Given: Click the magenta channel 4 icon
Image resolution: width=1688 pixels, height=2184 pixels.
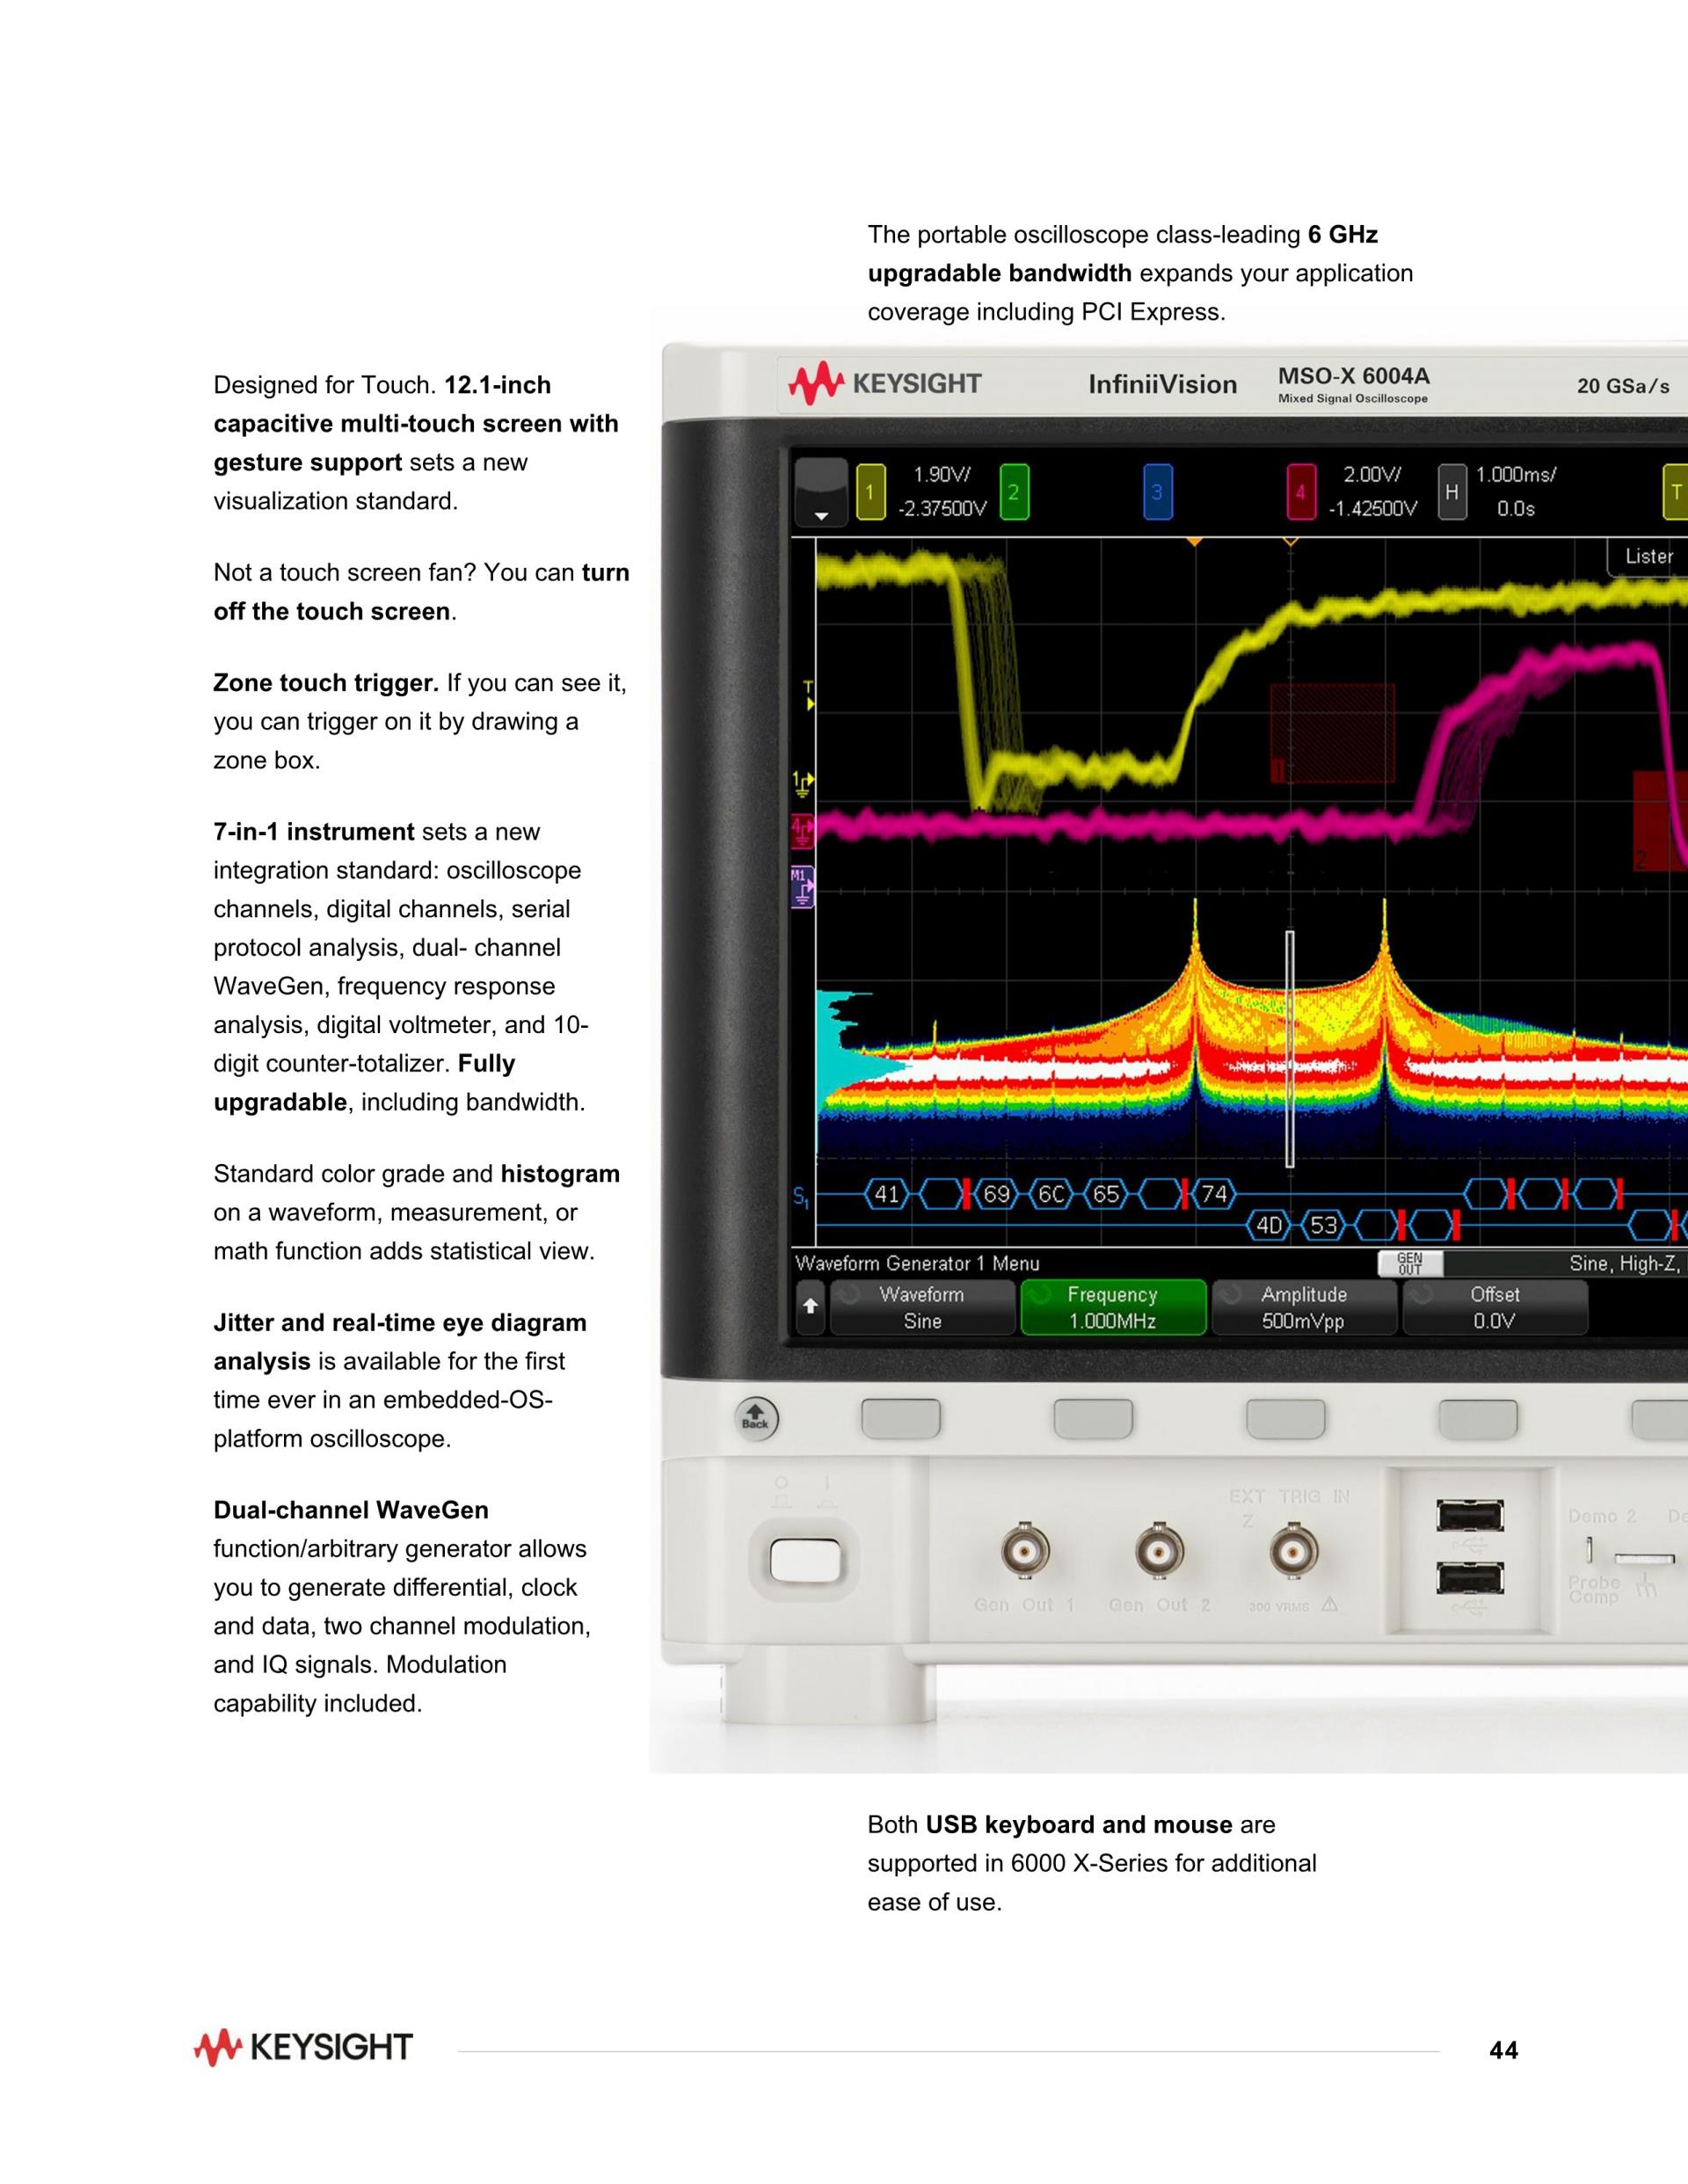Looking at the screenshot, I should [1300, 492].
